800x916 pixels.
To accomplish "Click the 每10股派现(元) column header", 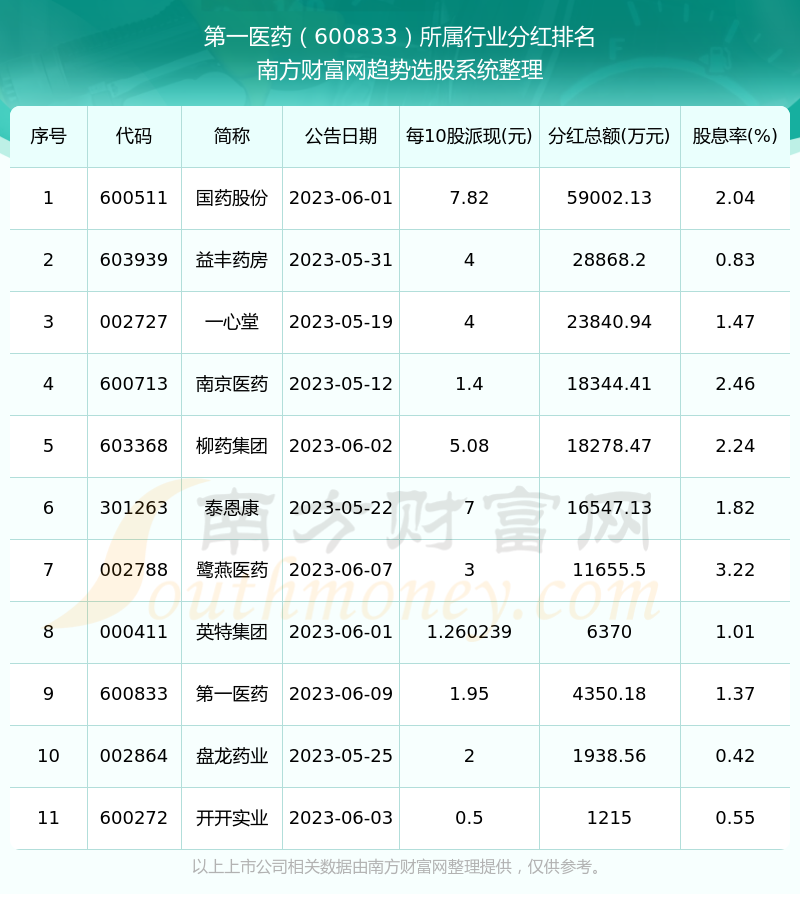I will [469, 137].
